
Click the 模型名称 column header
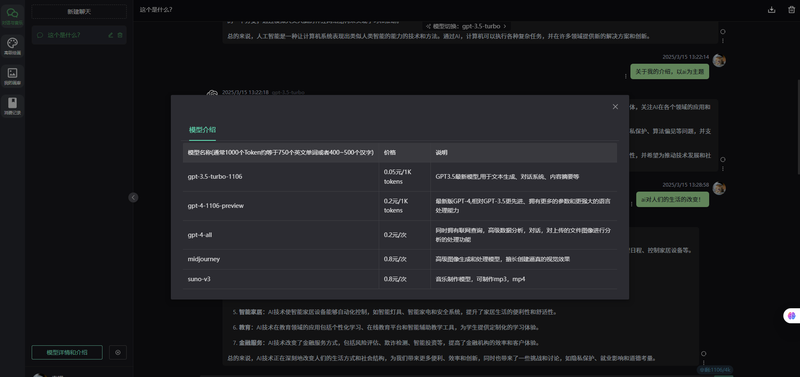click(x=281, y=153)
